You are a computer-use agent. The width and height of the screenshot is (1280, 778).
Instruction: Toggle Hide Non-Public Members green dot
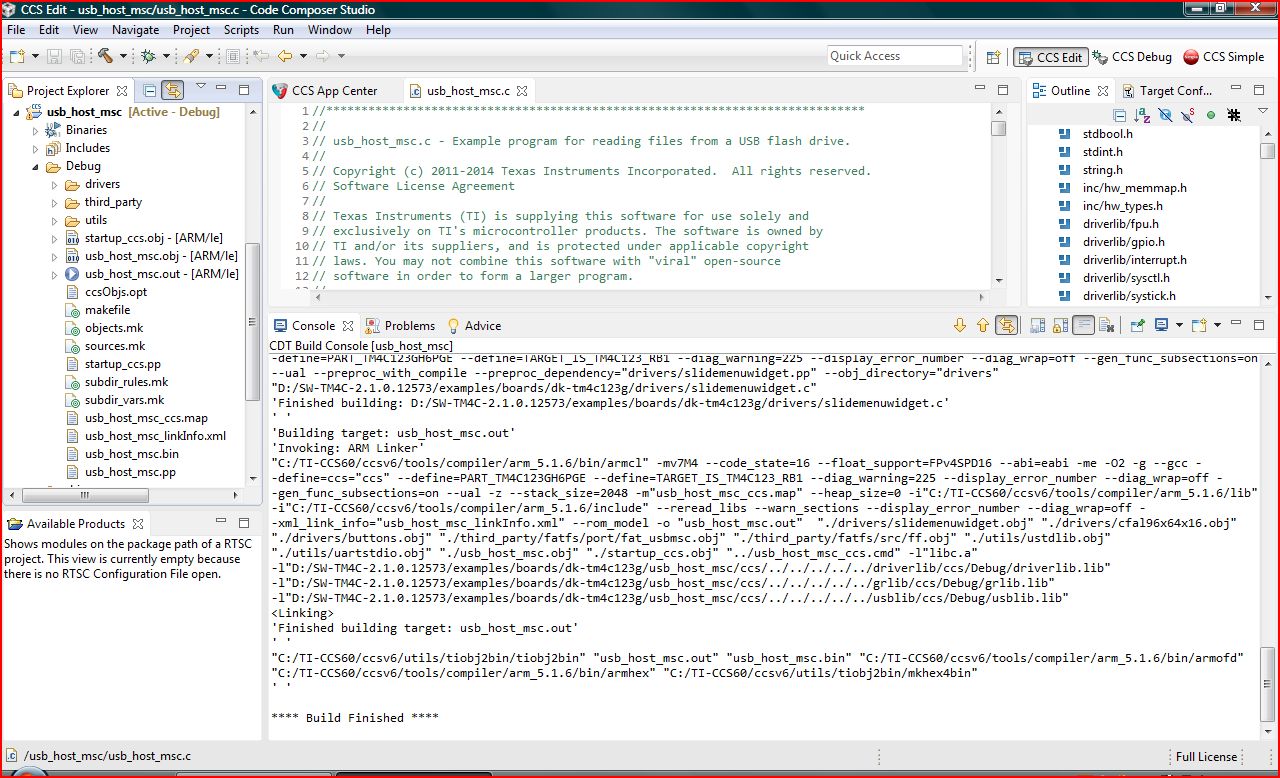[x=1210, y=115]
